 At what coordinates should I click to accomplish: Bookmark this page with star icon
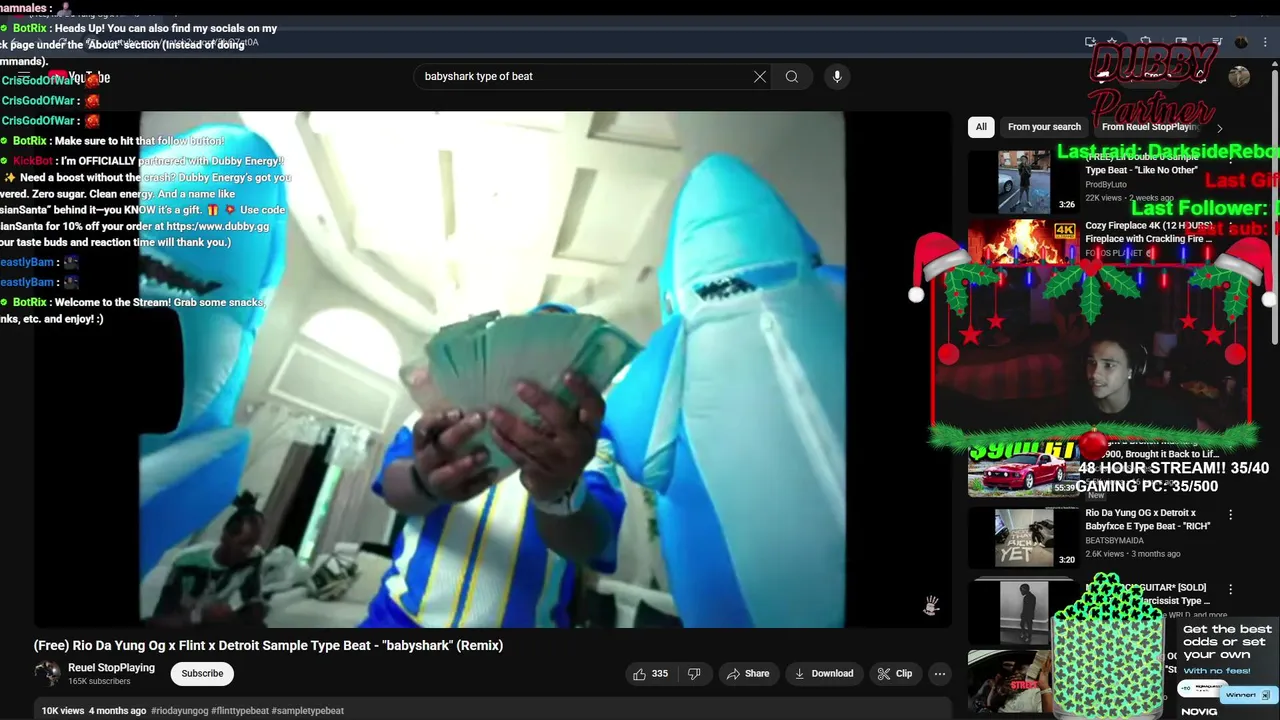pos(1112,42)
